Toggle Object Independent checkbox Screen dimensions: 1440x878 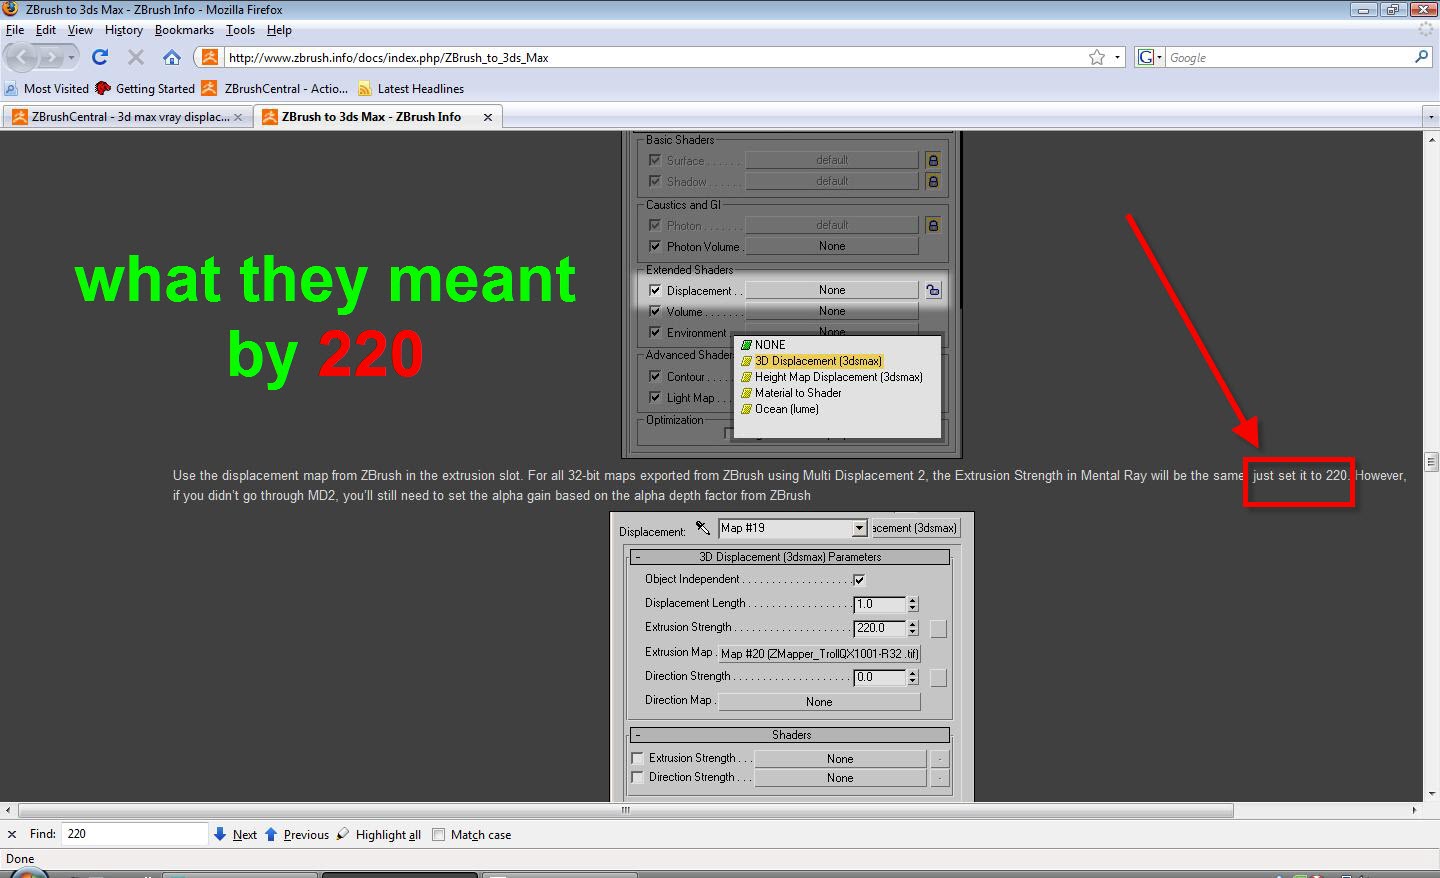coord(859,579)
